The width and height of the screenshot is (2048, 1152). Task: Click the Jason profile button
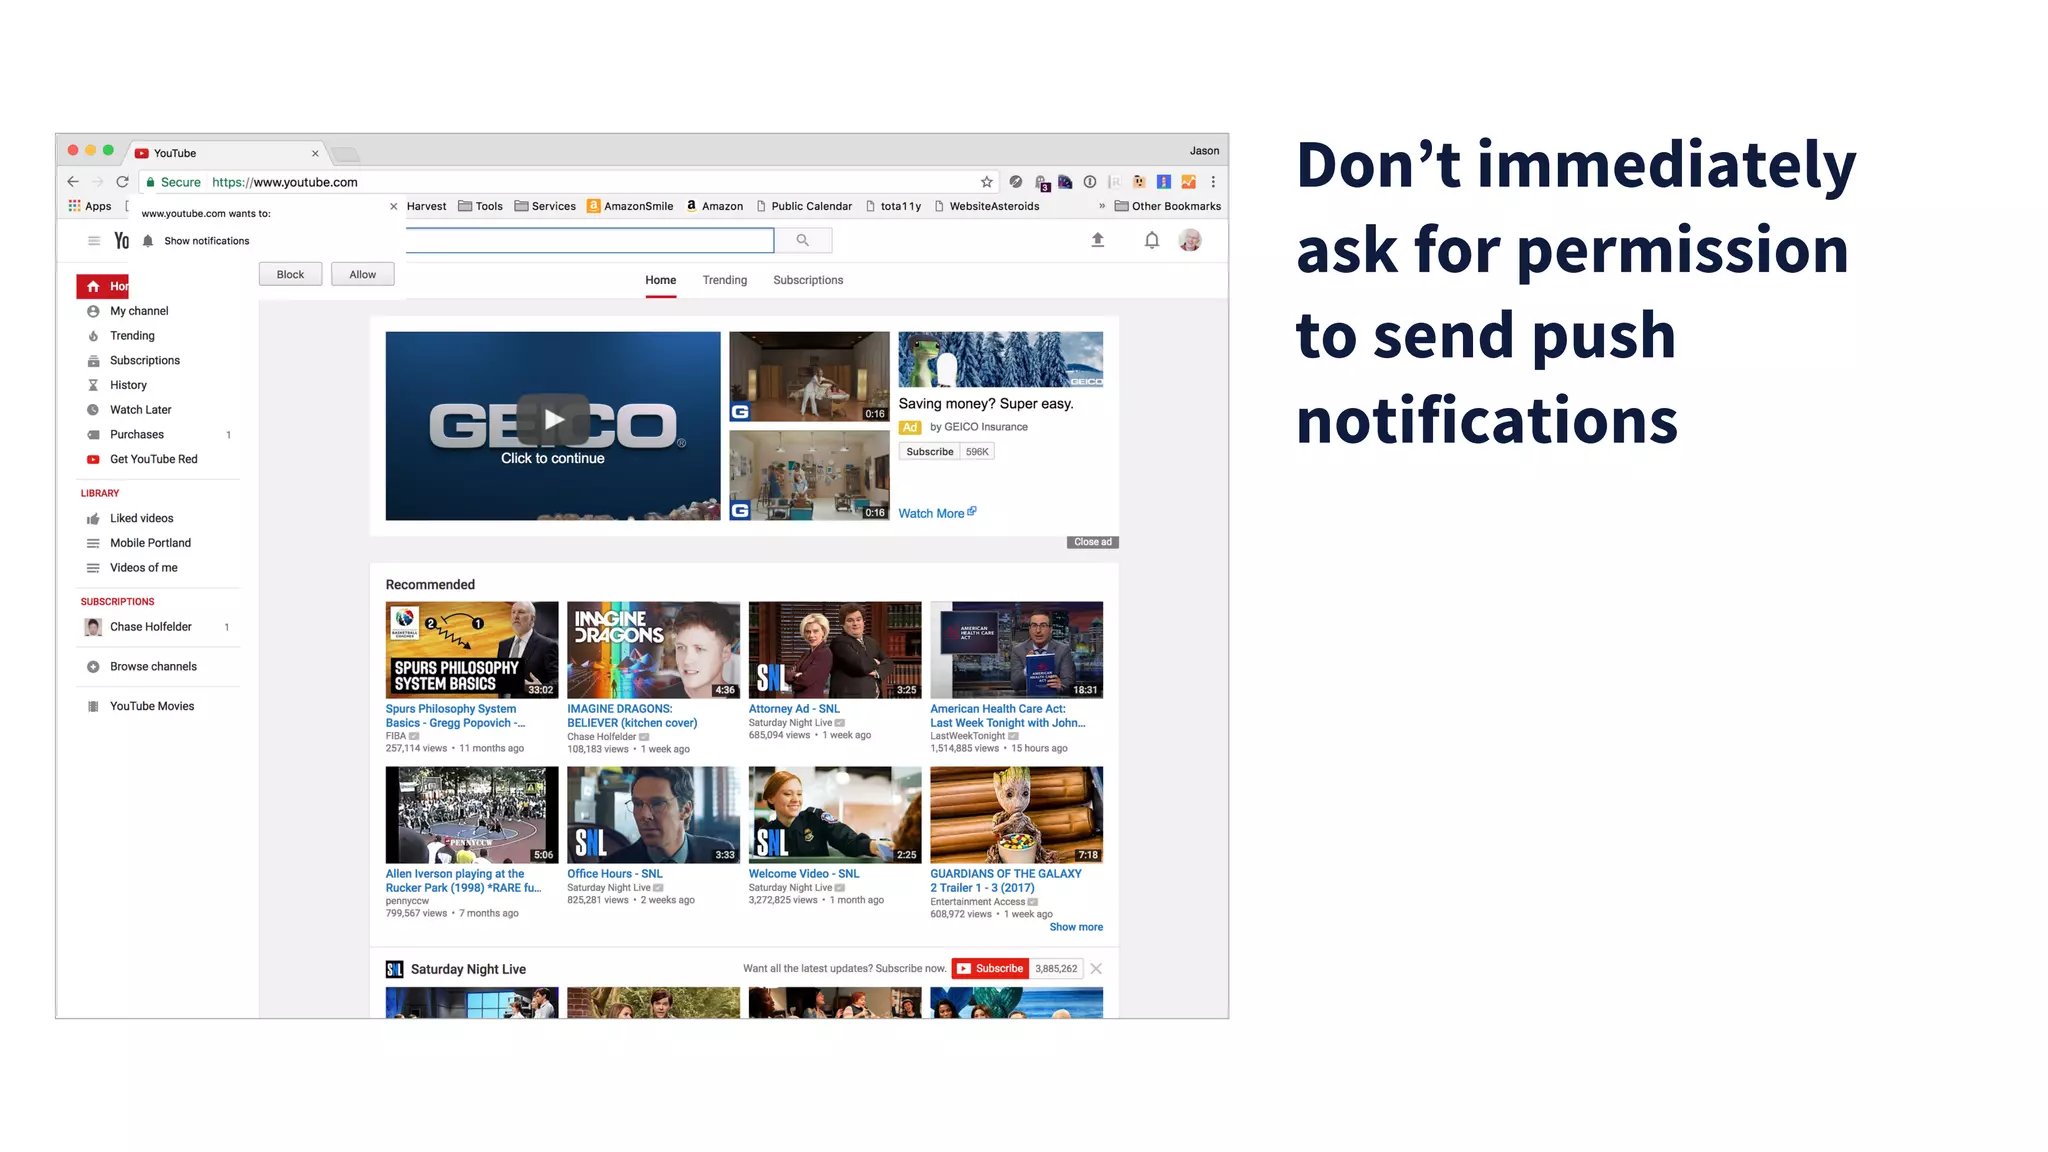point(1204,151)
